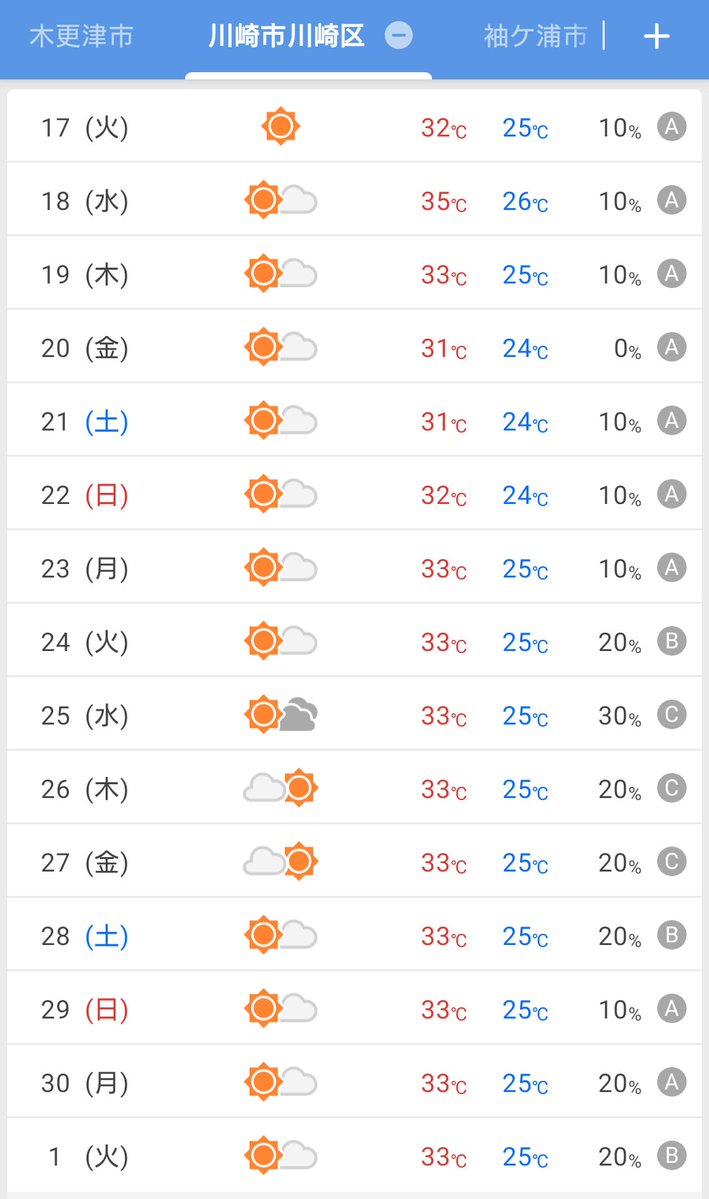Click the 24℃ low temperature for 22 (日)
The image size is (709, 1199).
click(525, 495)
